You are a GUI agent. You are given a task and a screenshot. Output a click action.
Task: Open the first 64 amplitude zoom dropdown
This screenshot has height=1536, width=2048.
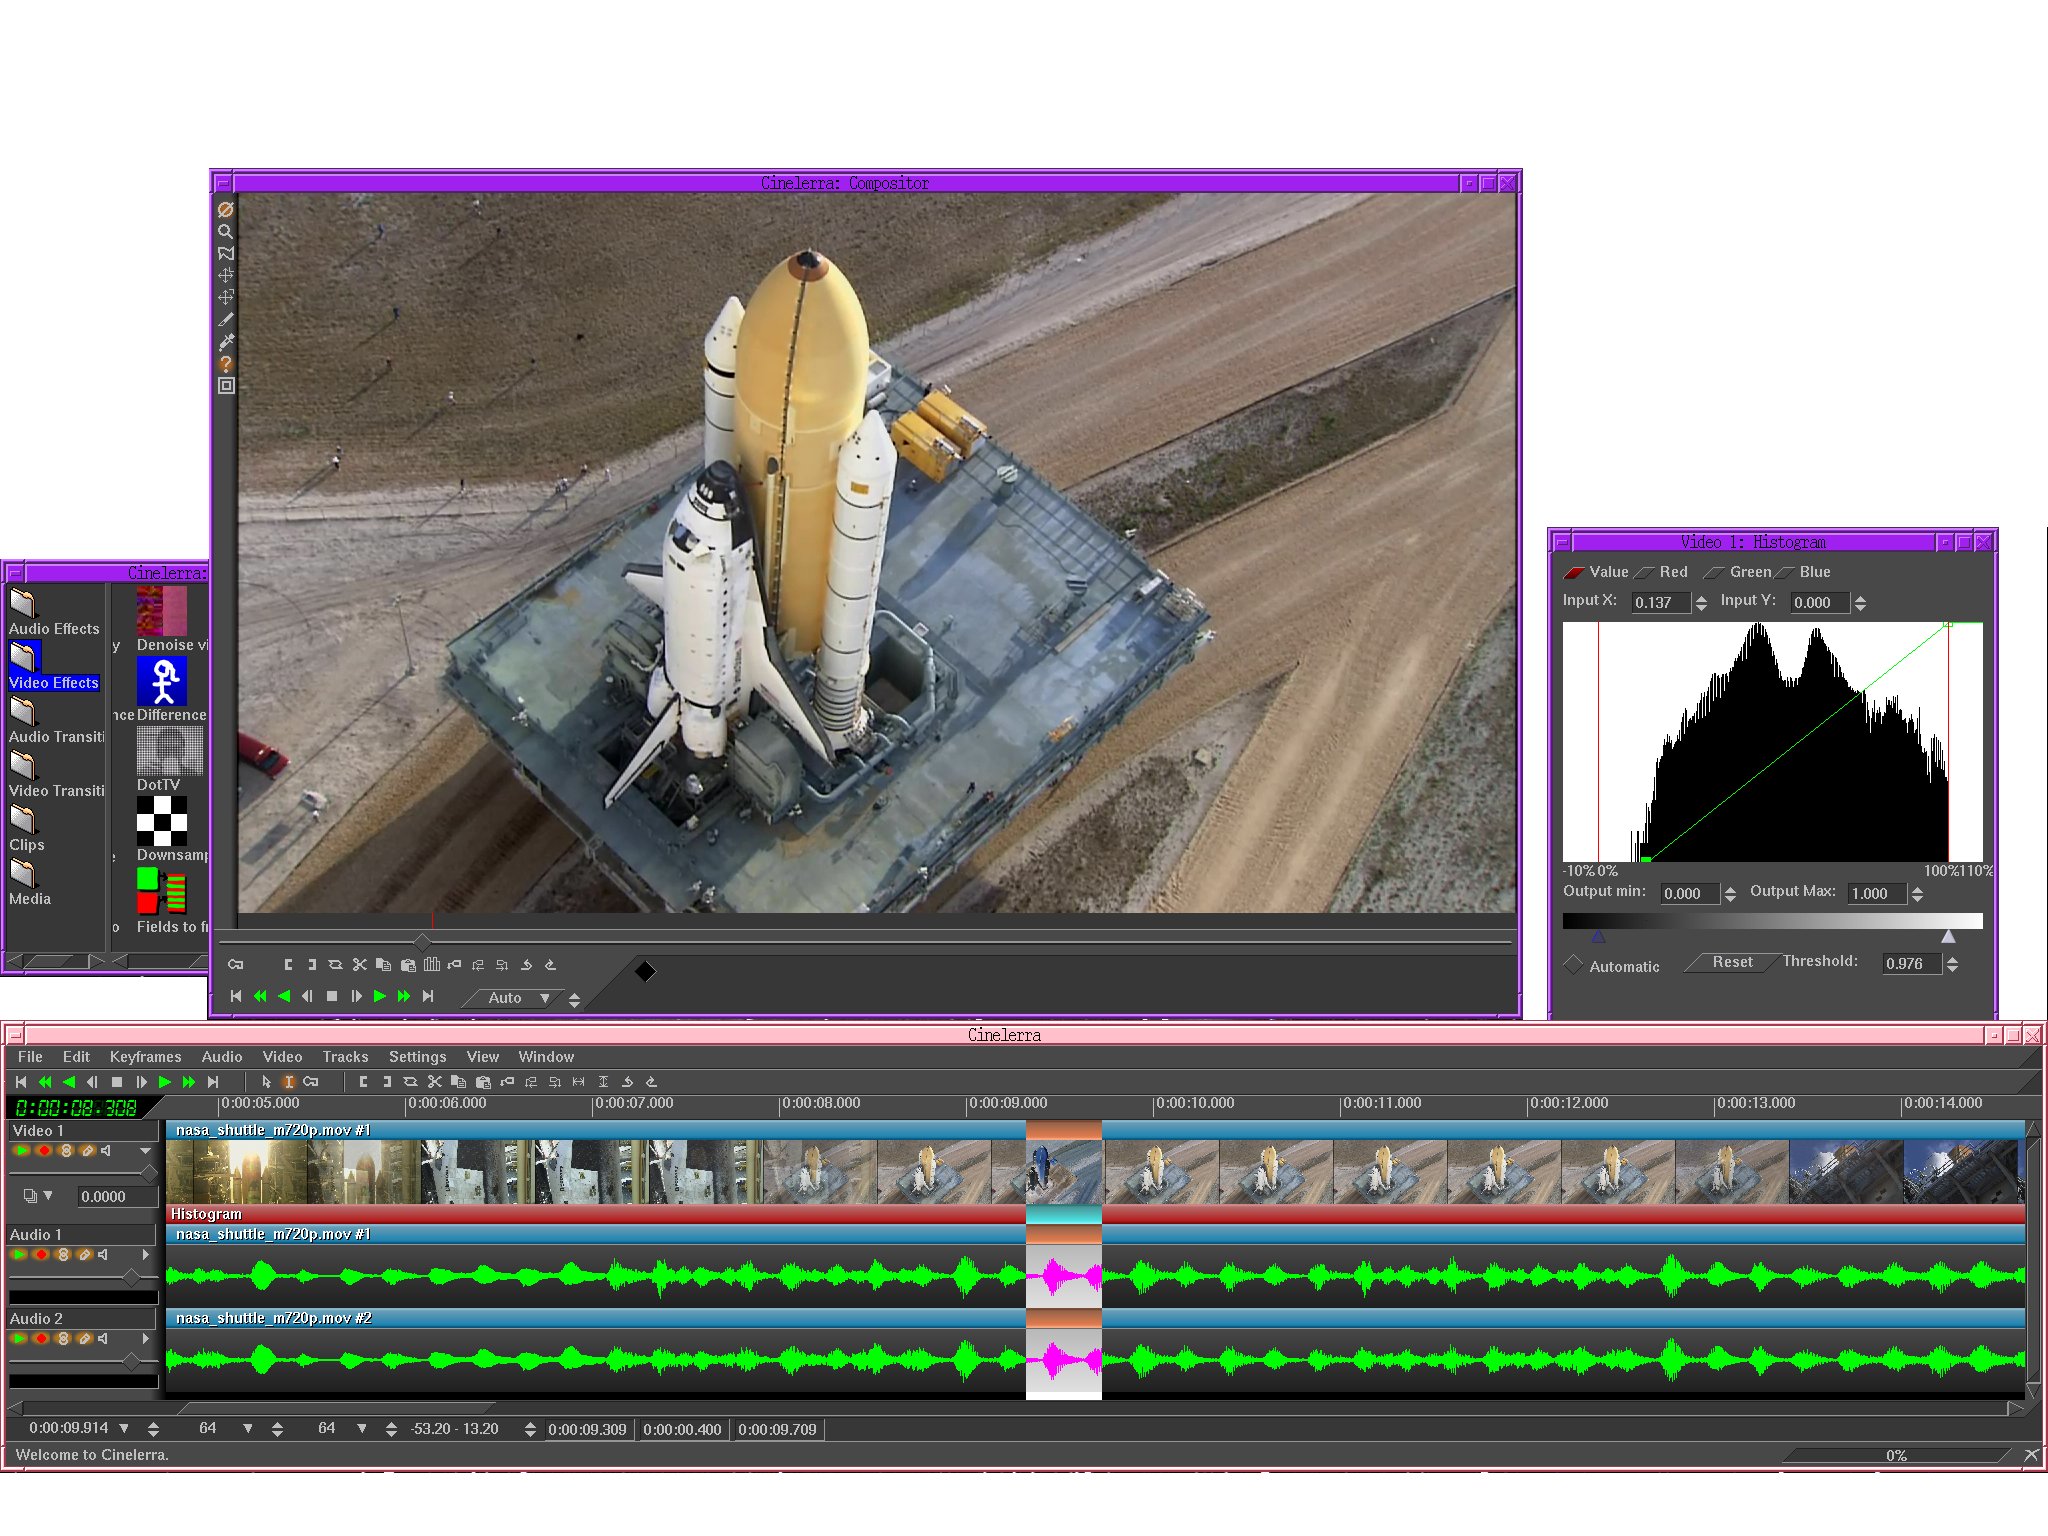[248, 1429]
